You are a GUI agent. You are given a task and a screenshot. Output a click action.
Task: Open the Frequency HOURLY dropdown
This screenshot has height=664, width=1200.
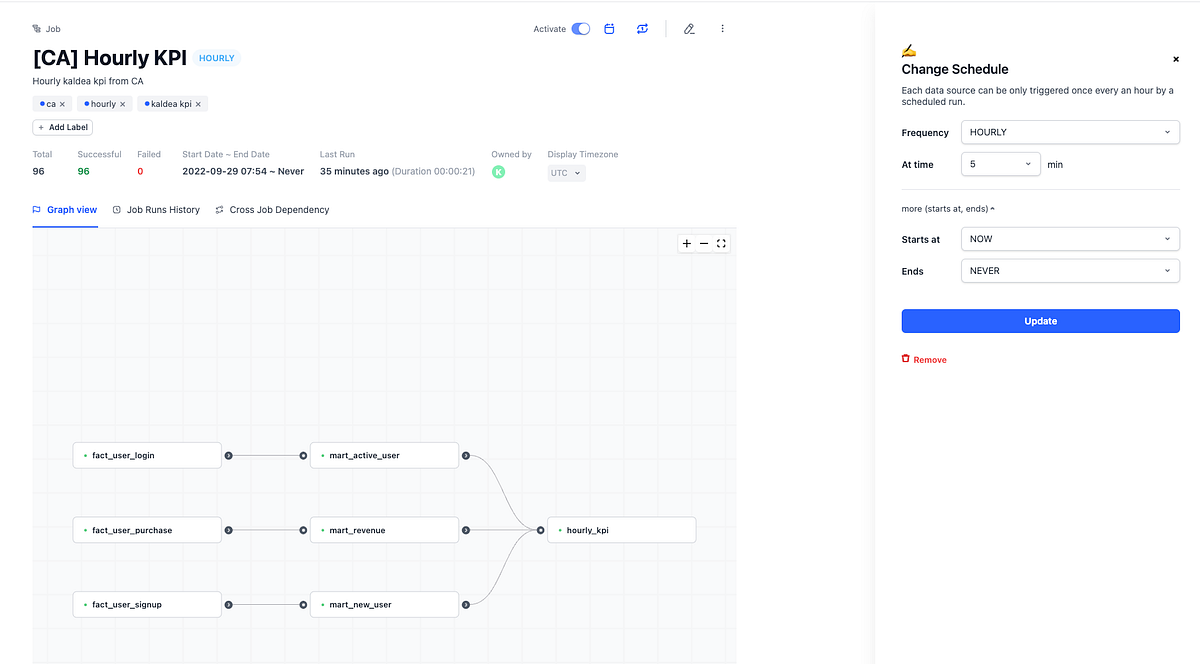(1070, 132)
